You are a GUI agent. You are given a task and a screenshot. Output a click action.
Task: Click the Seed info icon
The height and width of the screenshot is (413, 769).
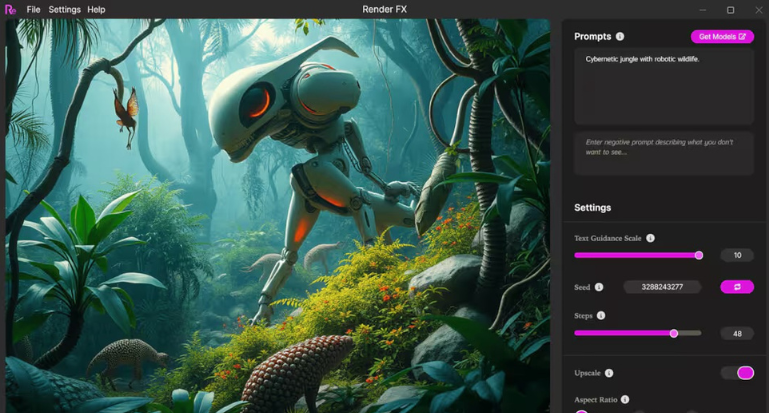pos(599,287)
